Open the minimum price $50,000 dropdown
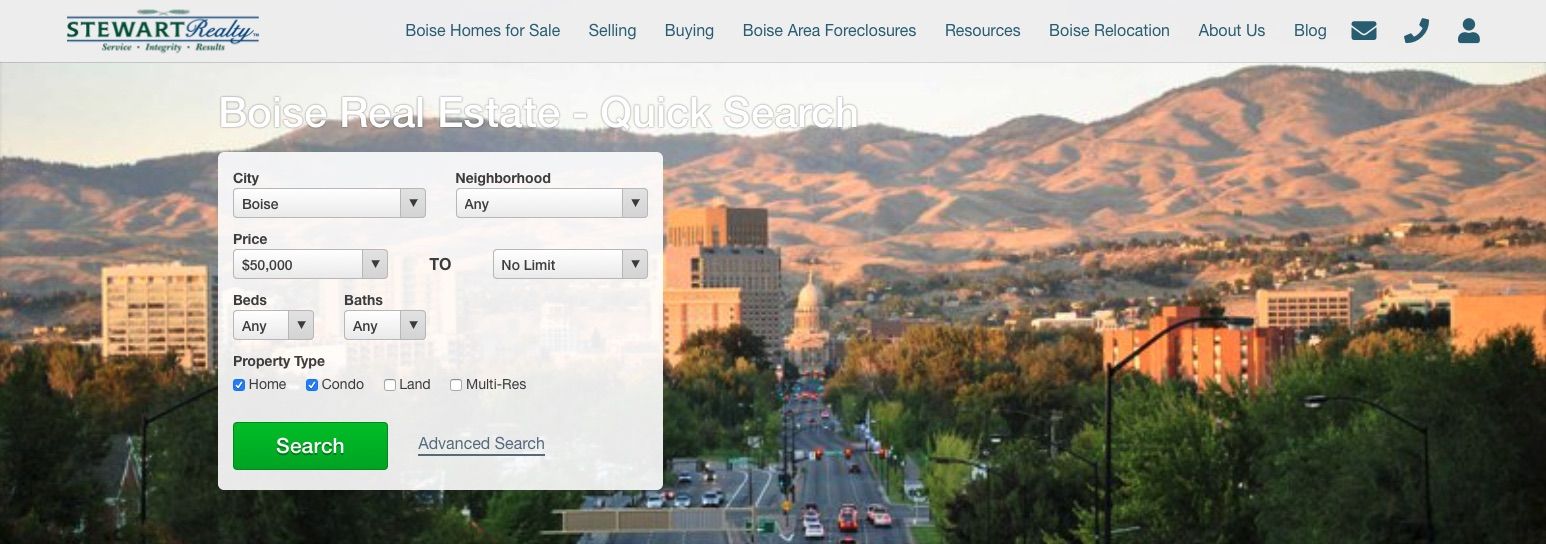Image resolution: width=1546 pixels, height=544 pixels. 310,264
